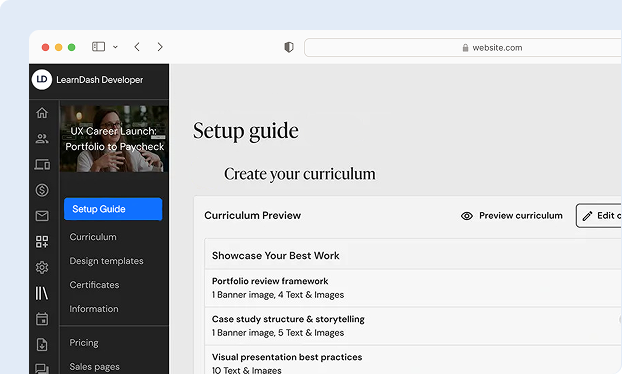The height and width of the screenshot is (374, 622).
Task: Open Visual presentation best practices lesson
Action: tap(413, 361)
